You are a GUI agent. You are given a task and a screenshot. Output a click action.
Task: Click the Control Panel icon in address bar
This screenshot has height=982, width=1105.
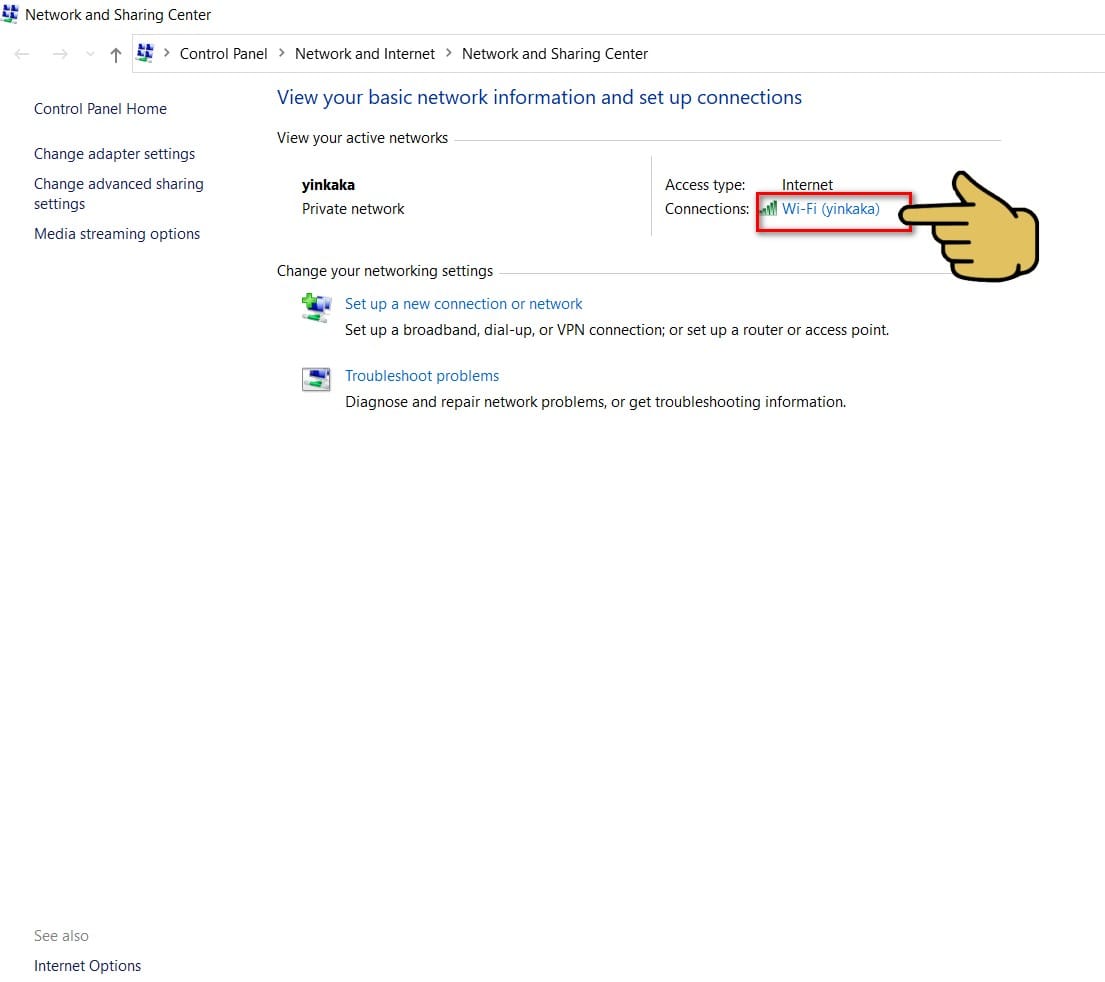tap(145, 53)
